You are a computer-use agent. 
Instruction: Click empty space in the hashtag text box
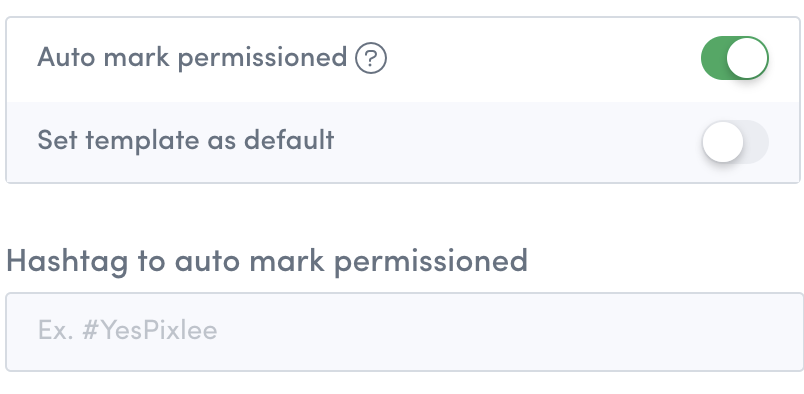pos(508,332)
